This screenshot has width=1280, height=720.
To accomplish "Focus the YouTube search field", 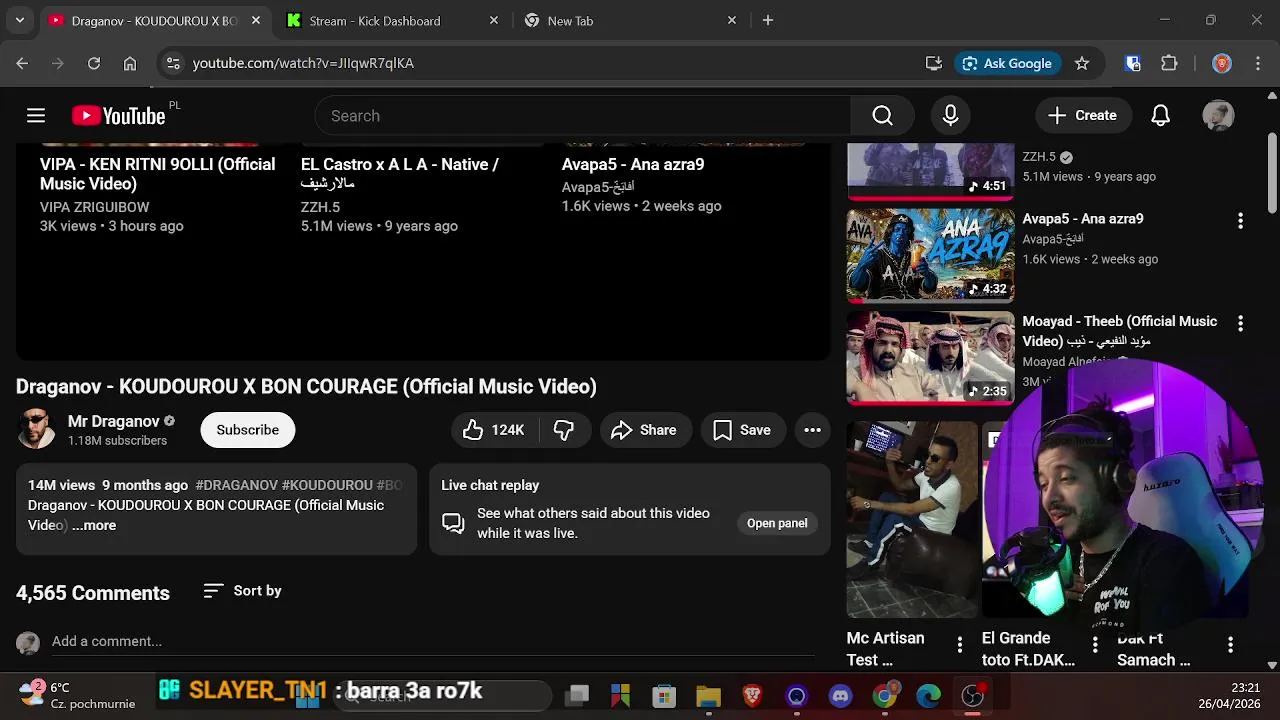I will (582, 116).
